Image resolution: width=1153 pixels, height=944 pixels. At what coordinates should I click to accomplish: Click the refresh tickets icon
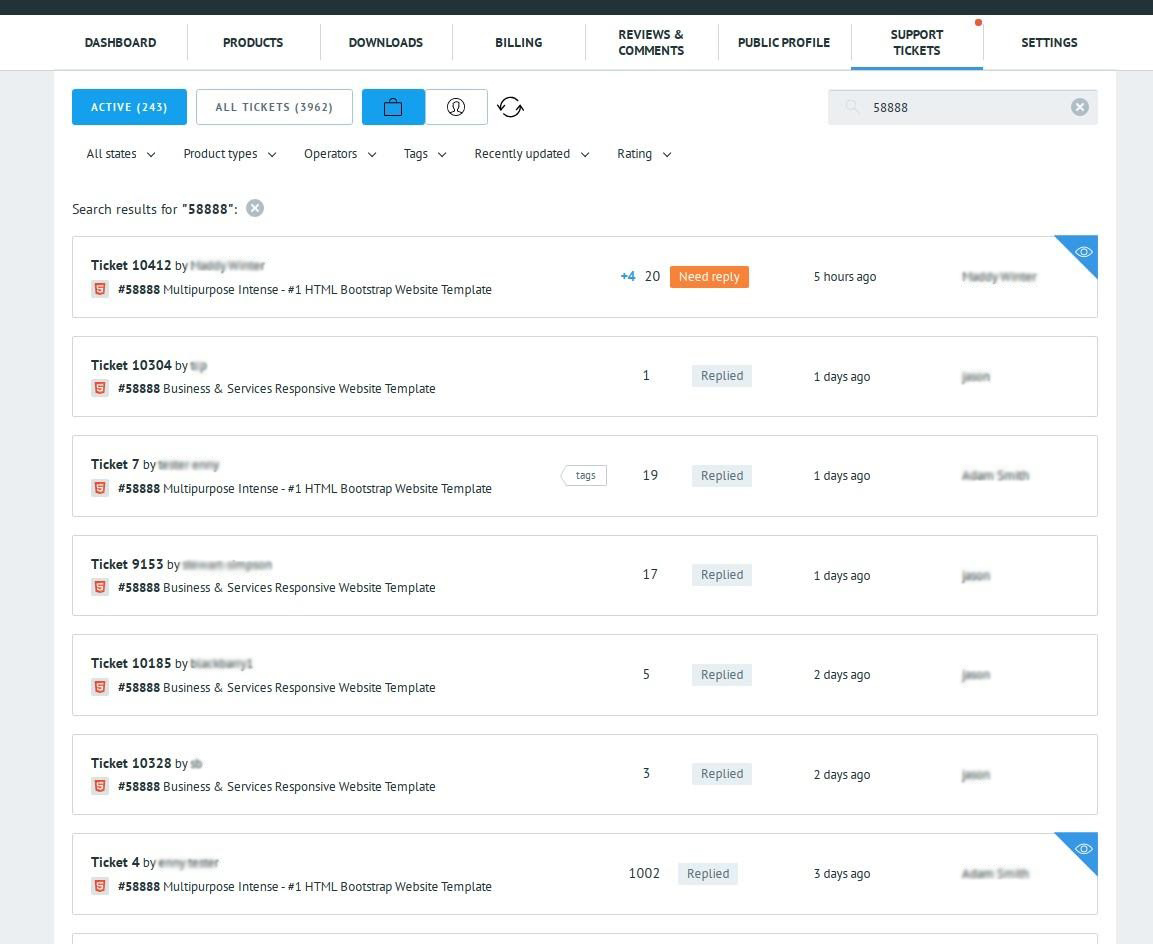[510, 106]
